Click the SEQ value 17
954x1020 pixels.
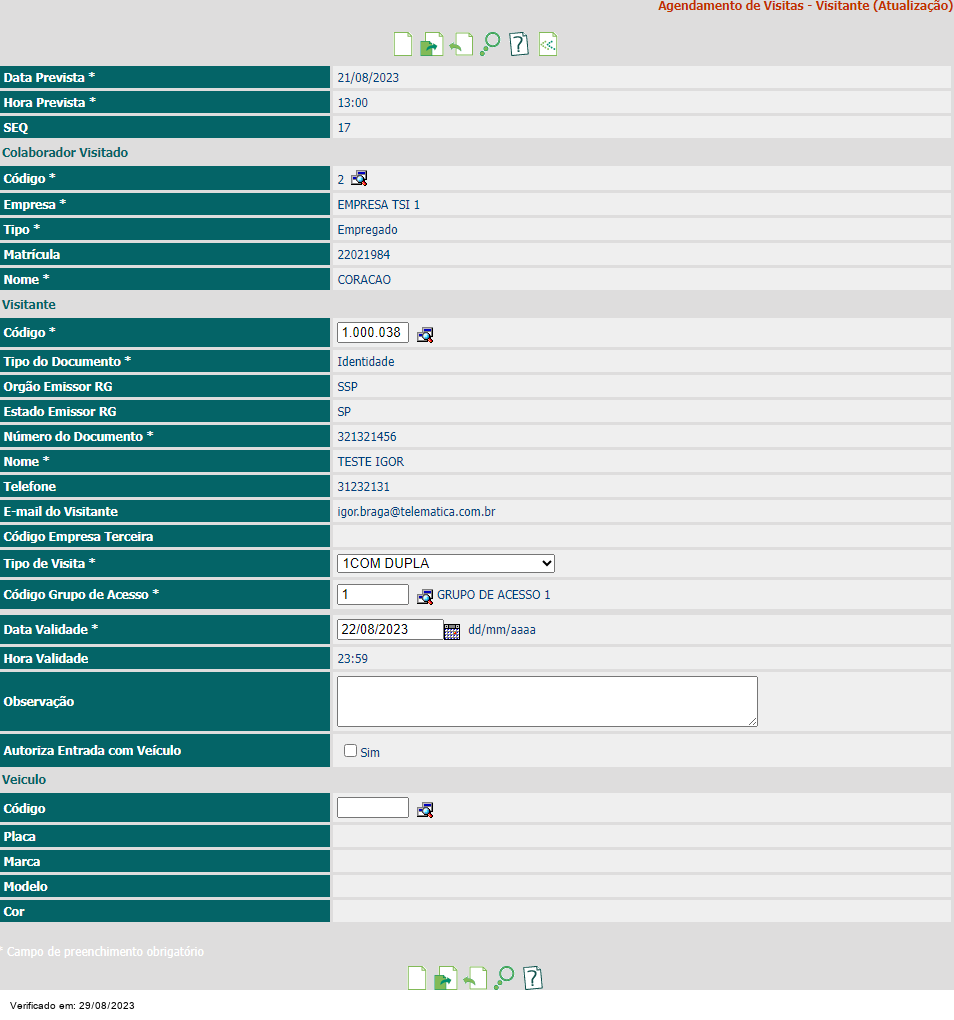click(x=344, y=128)
